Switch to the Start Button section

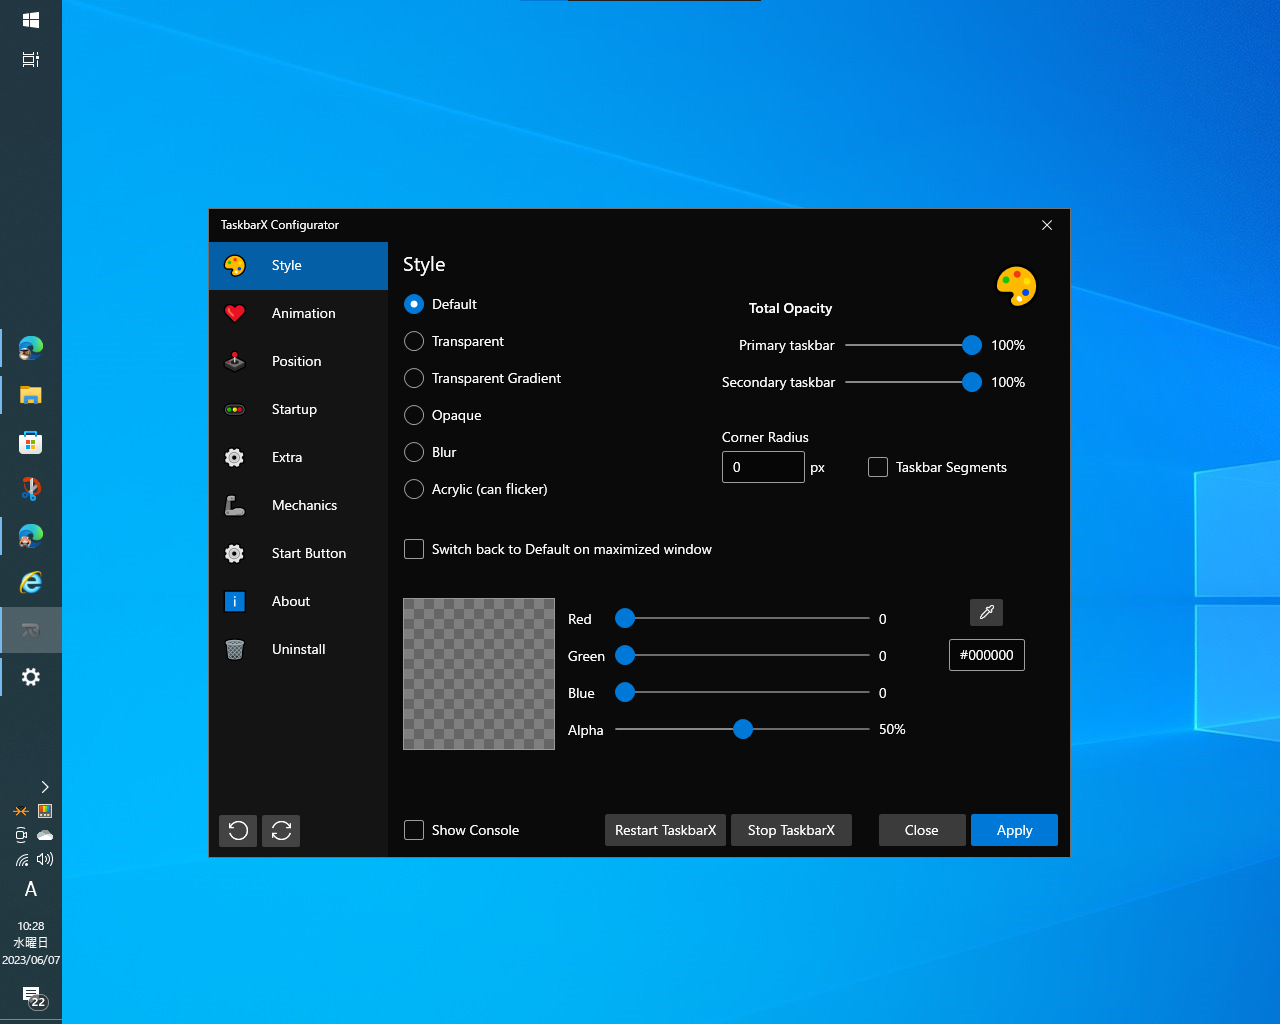coord(298,553)
